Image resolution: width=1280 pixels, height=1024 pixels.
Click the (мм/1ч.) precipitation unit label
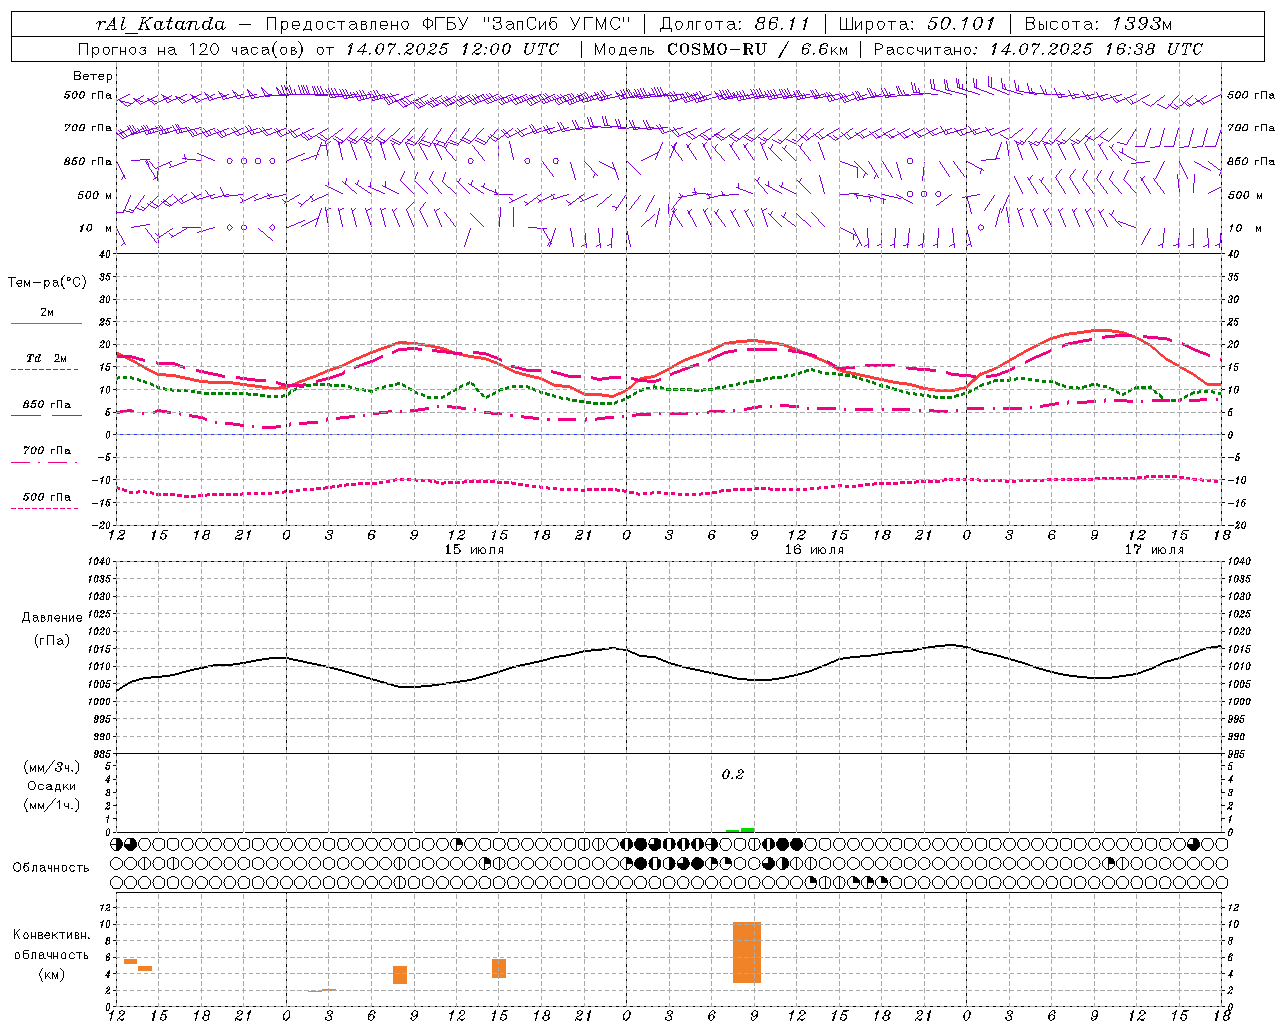pos(52,805)
